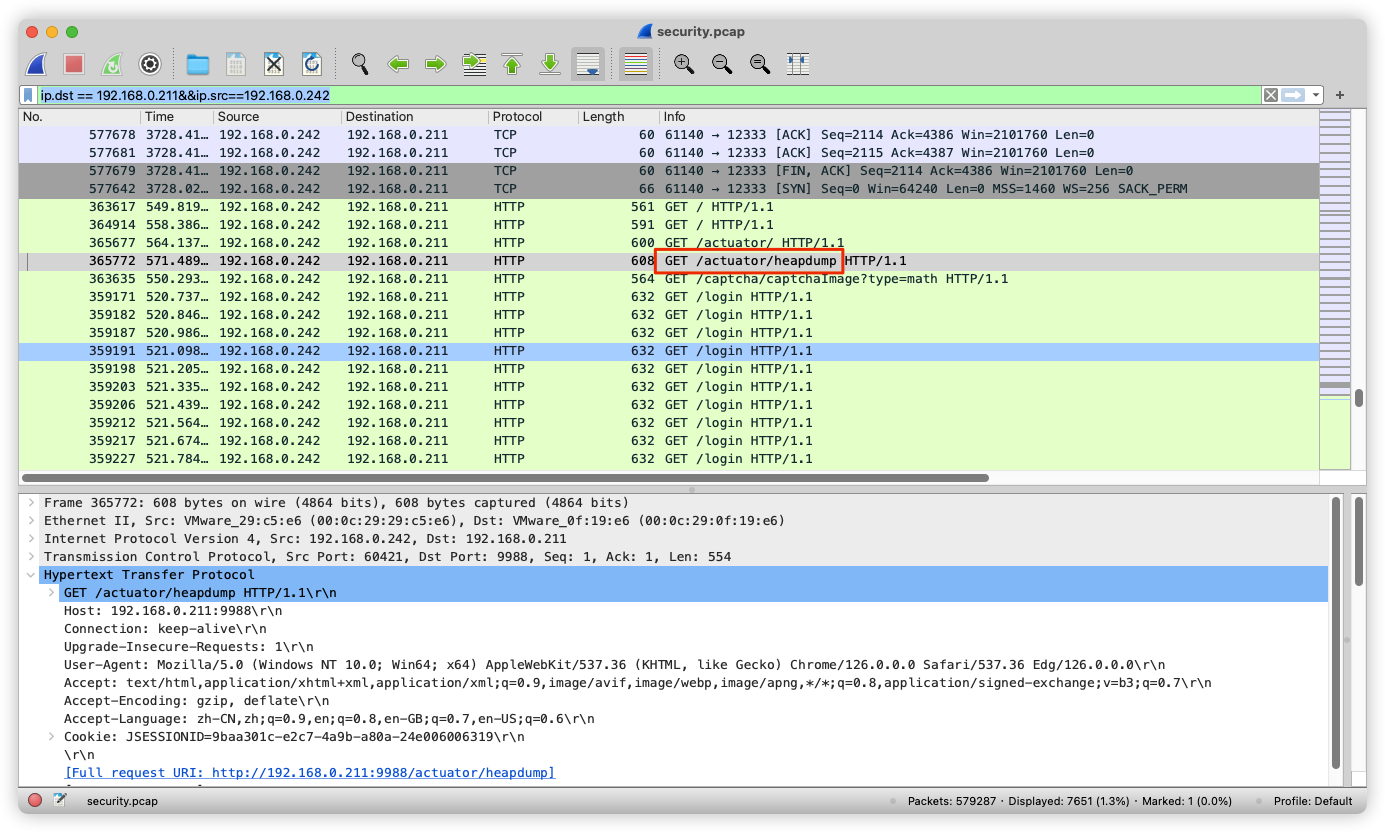Click the zoom out magnifier icon

tap(722, 65)
